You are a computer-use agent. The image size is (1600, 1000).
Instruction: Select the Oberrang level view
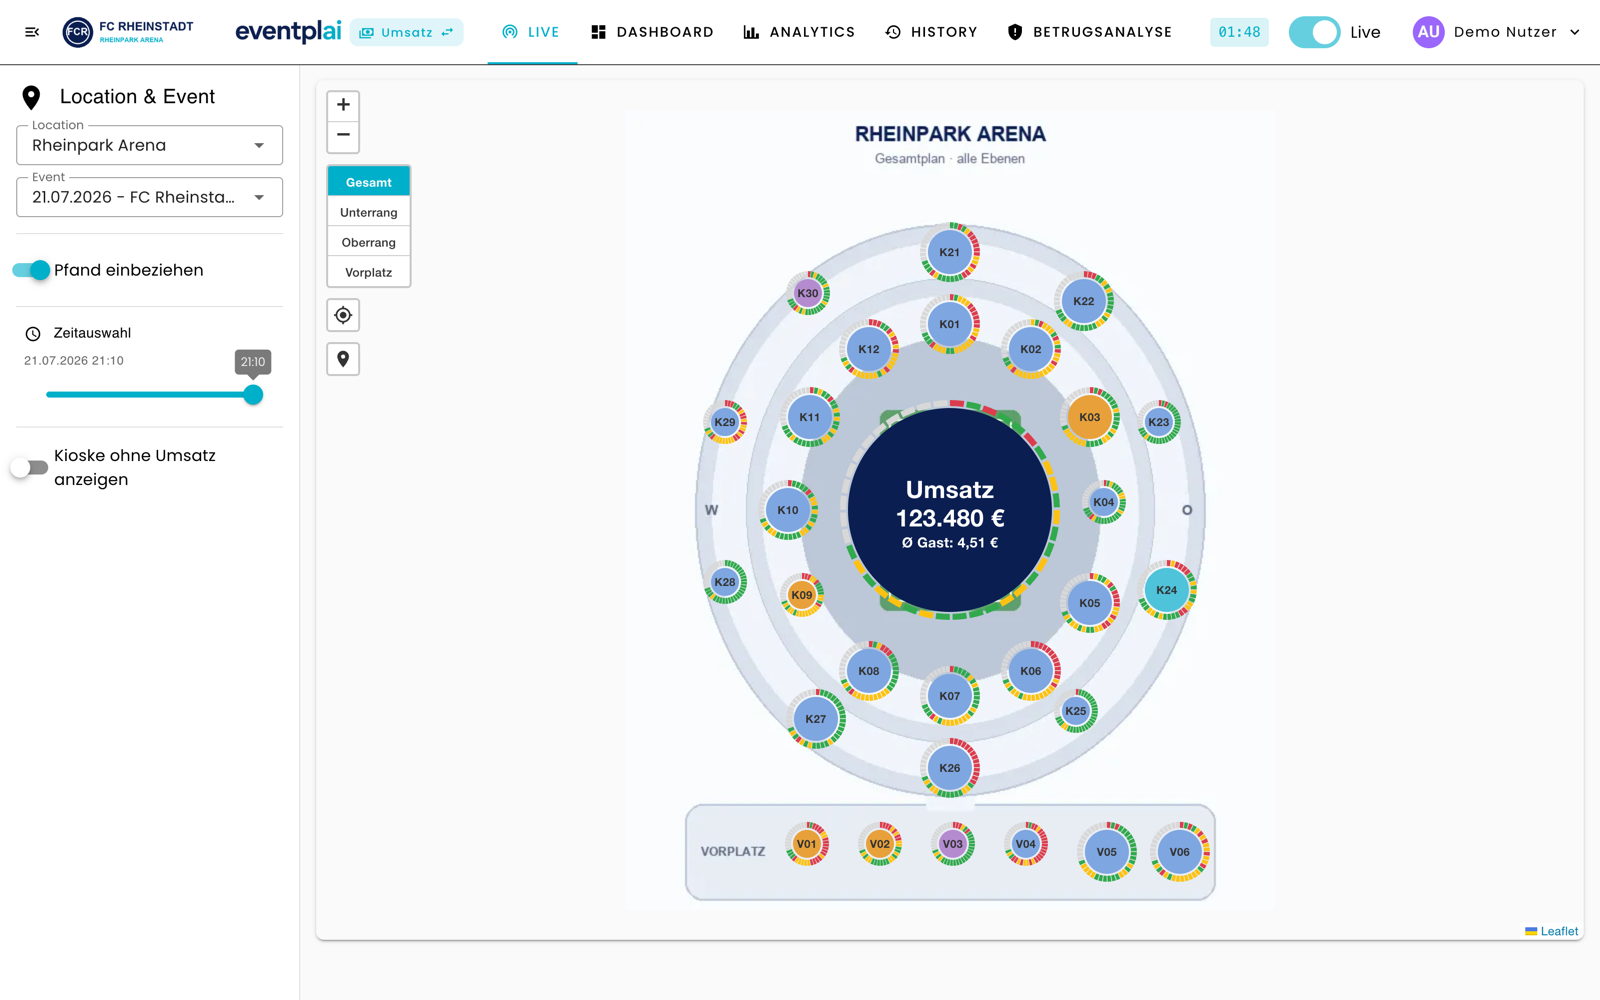pos(369,242)
